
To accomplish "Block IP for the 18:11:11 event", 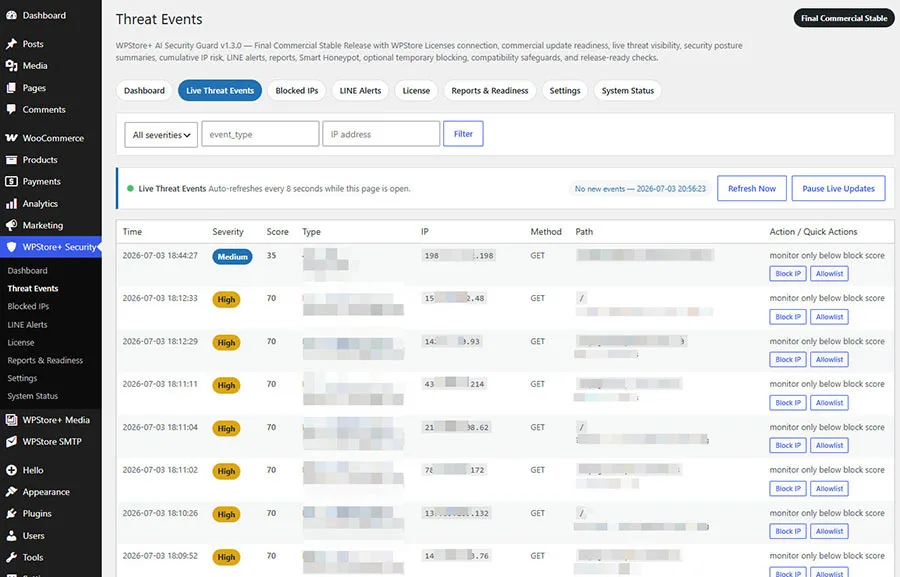I will pyautogui.click(x=788, y=403).
